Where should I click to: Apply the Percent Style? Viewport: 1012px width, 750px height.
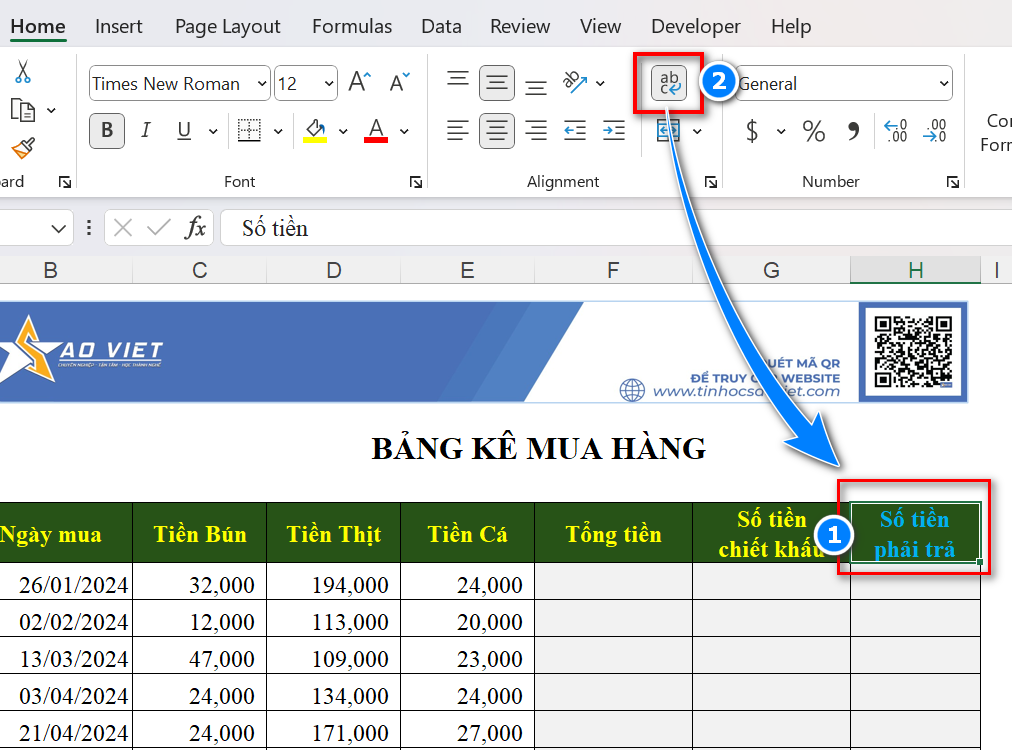click(x=813, y=131)
